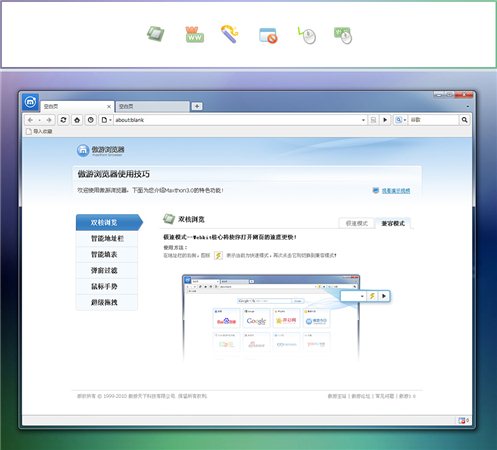This screenshot has height=450, width=497.
Task: Open the 常见问题 footer link
Action: [385, 396]
